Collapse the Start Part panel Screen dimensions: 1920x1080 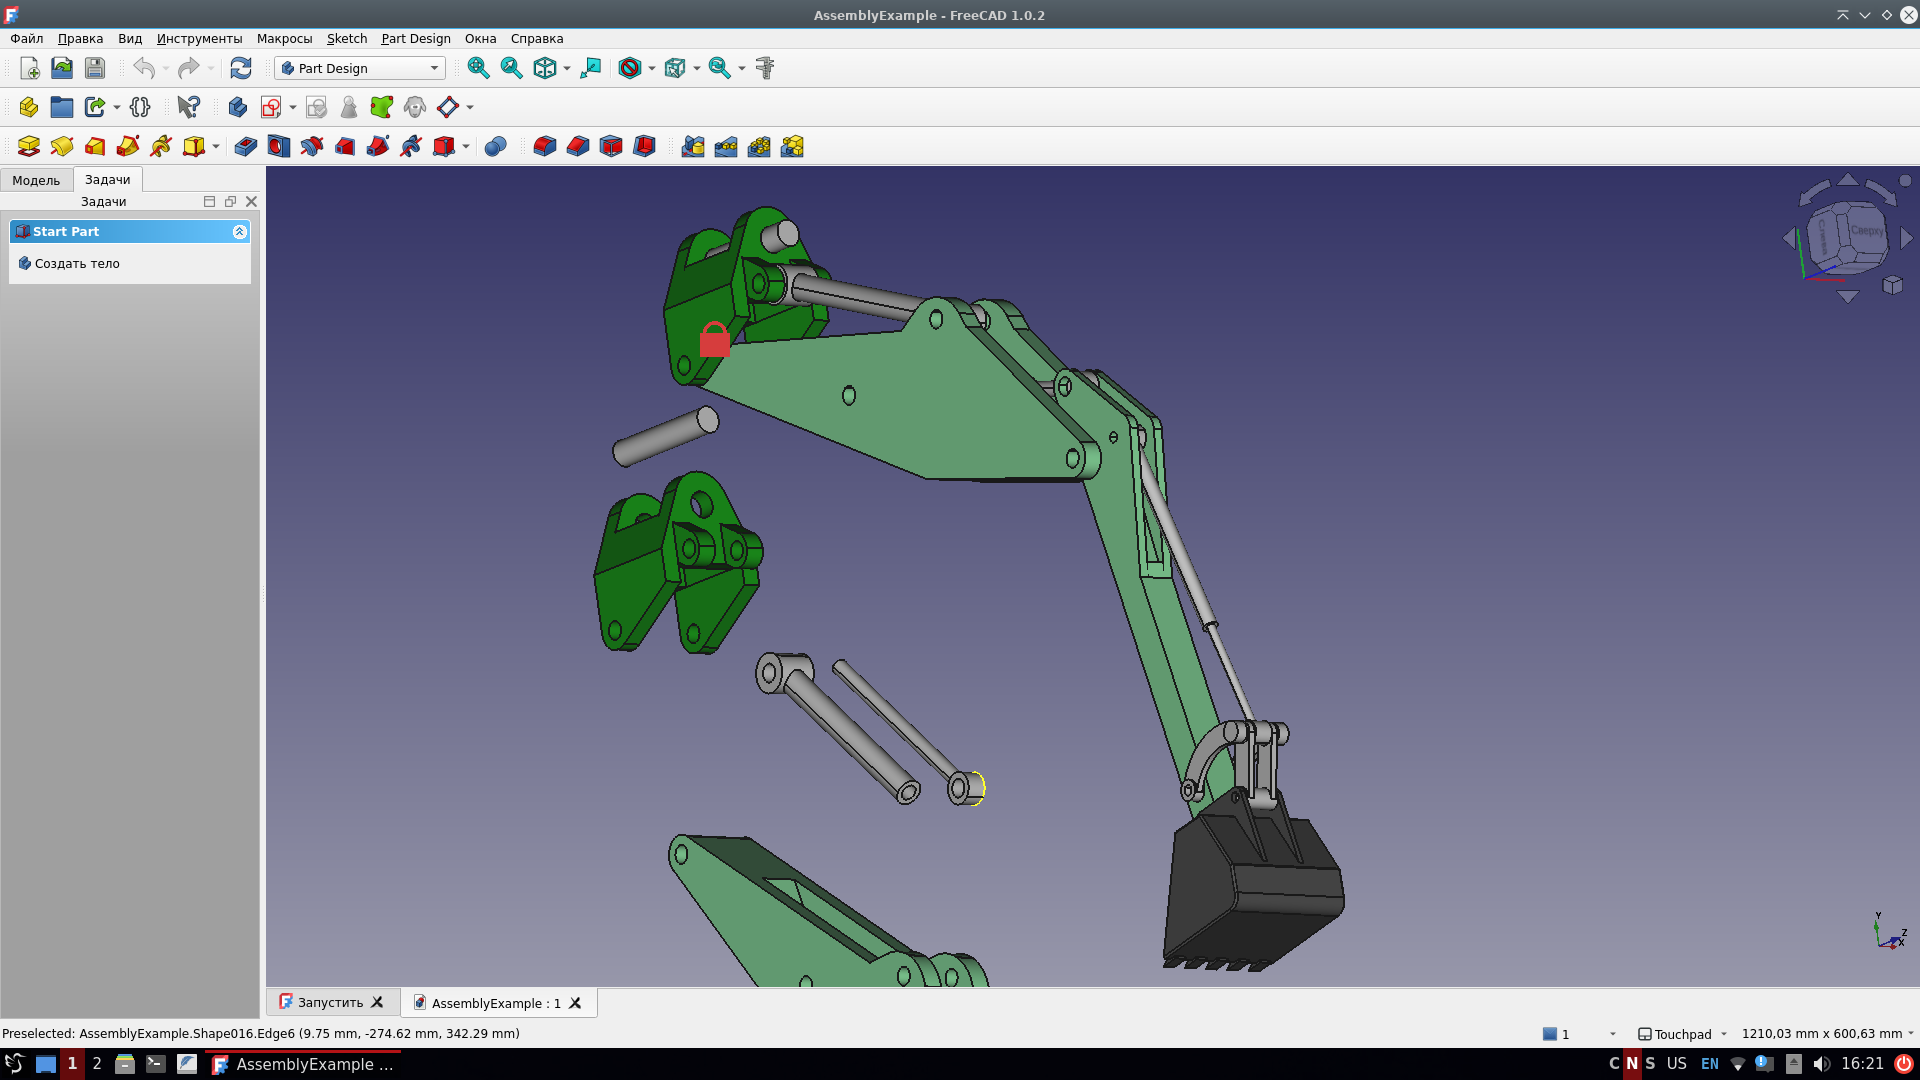[x=240, y=231]
